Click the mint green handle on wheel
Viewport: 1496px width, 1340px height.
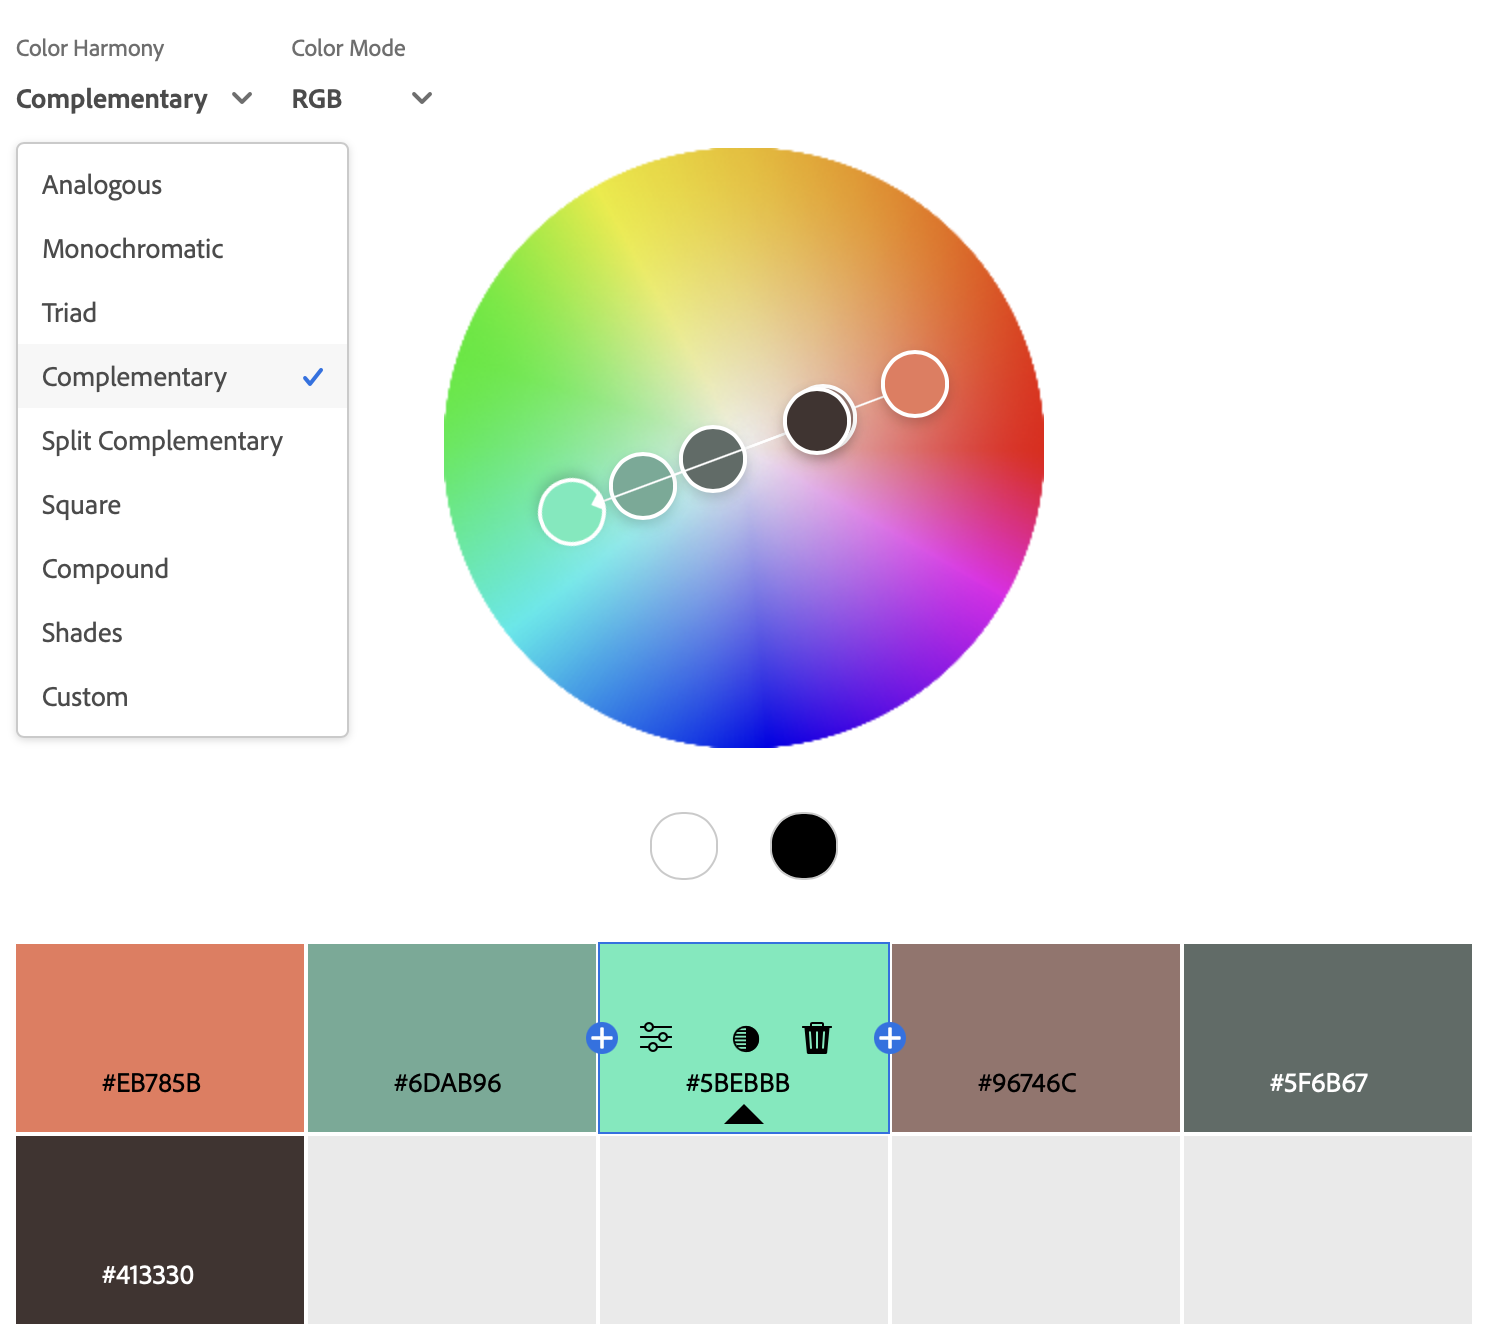click(x=571, y=512)
